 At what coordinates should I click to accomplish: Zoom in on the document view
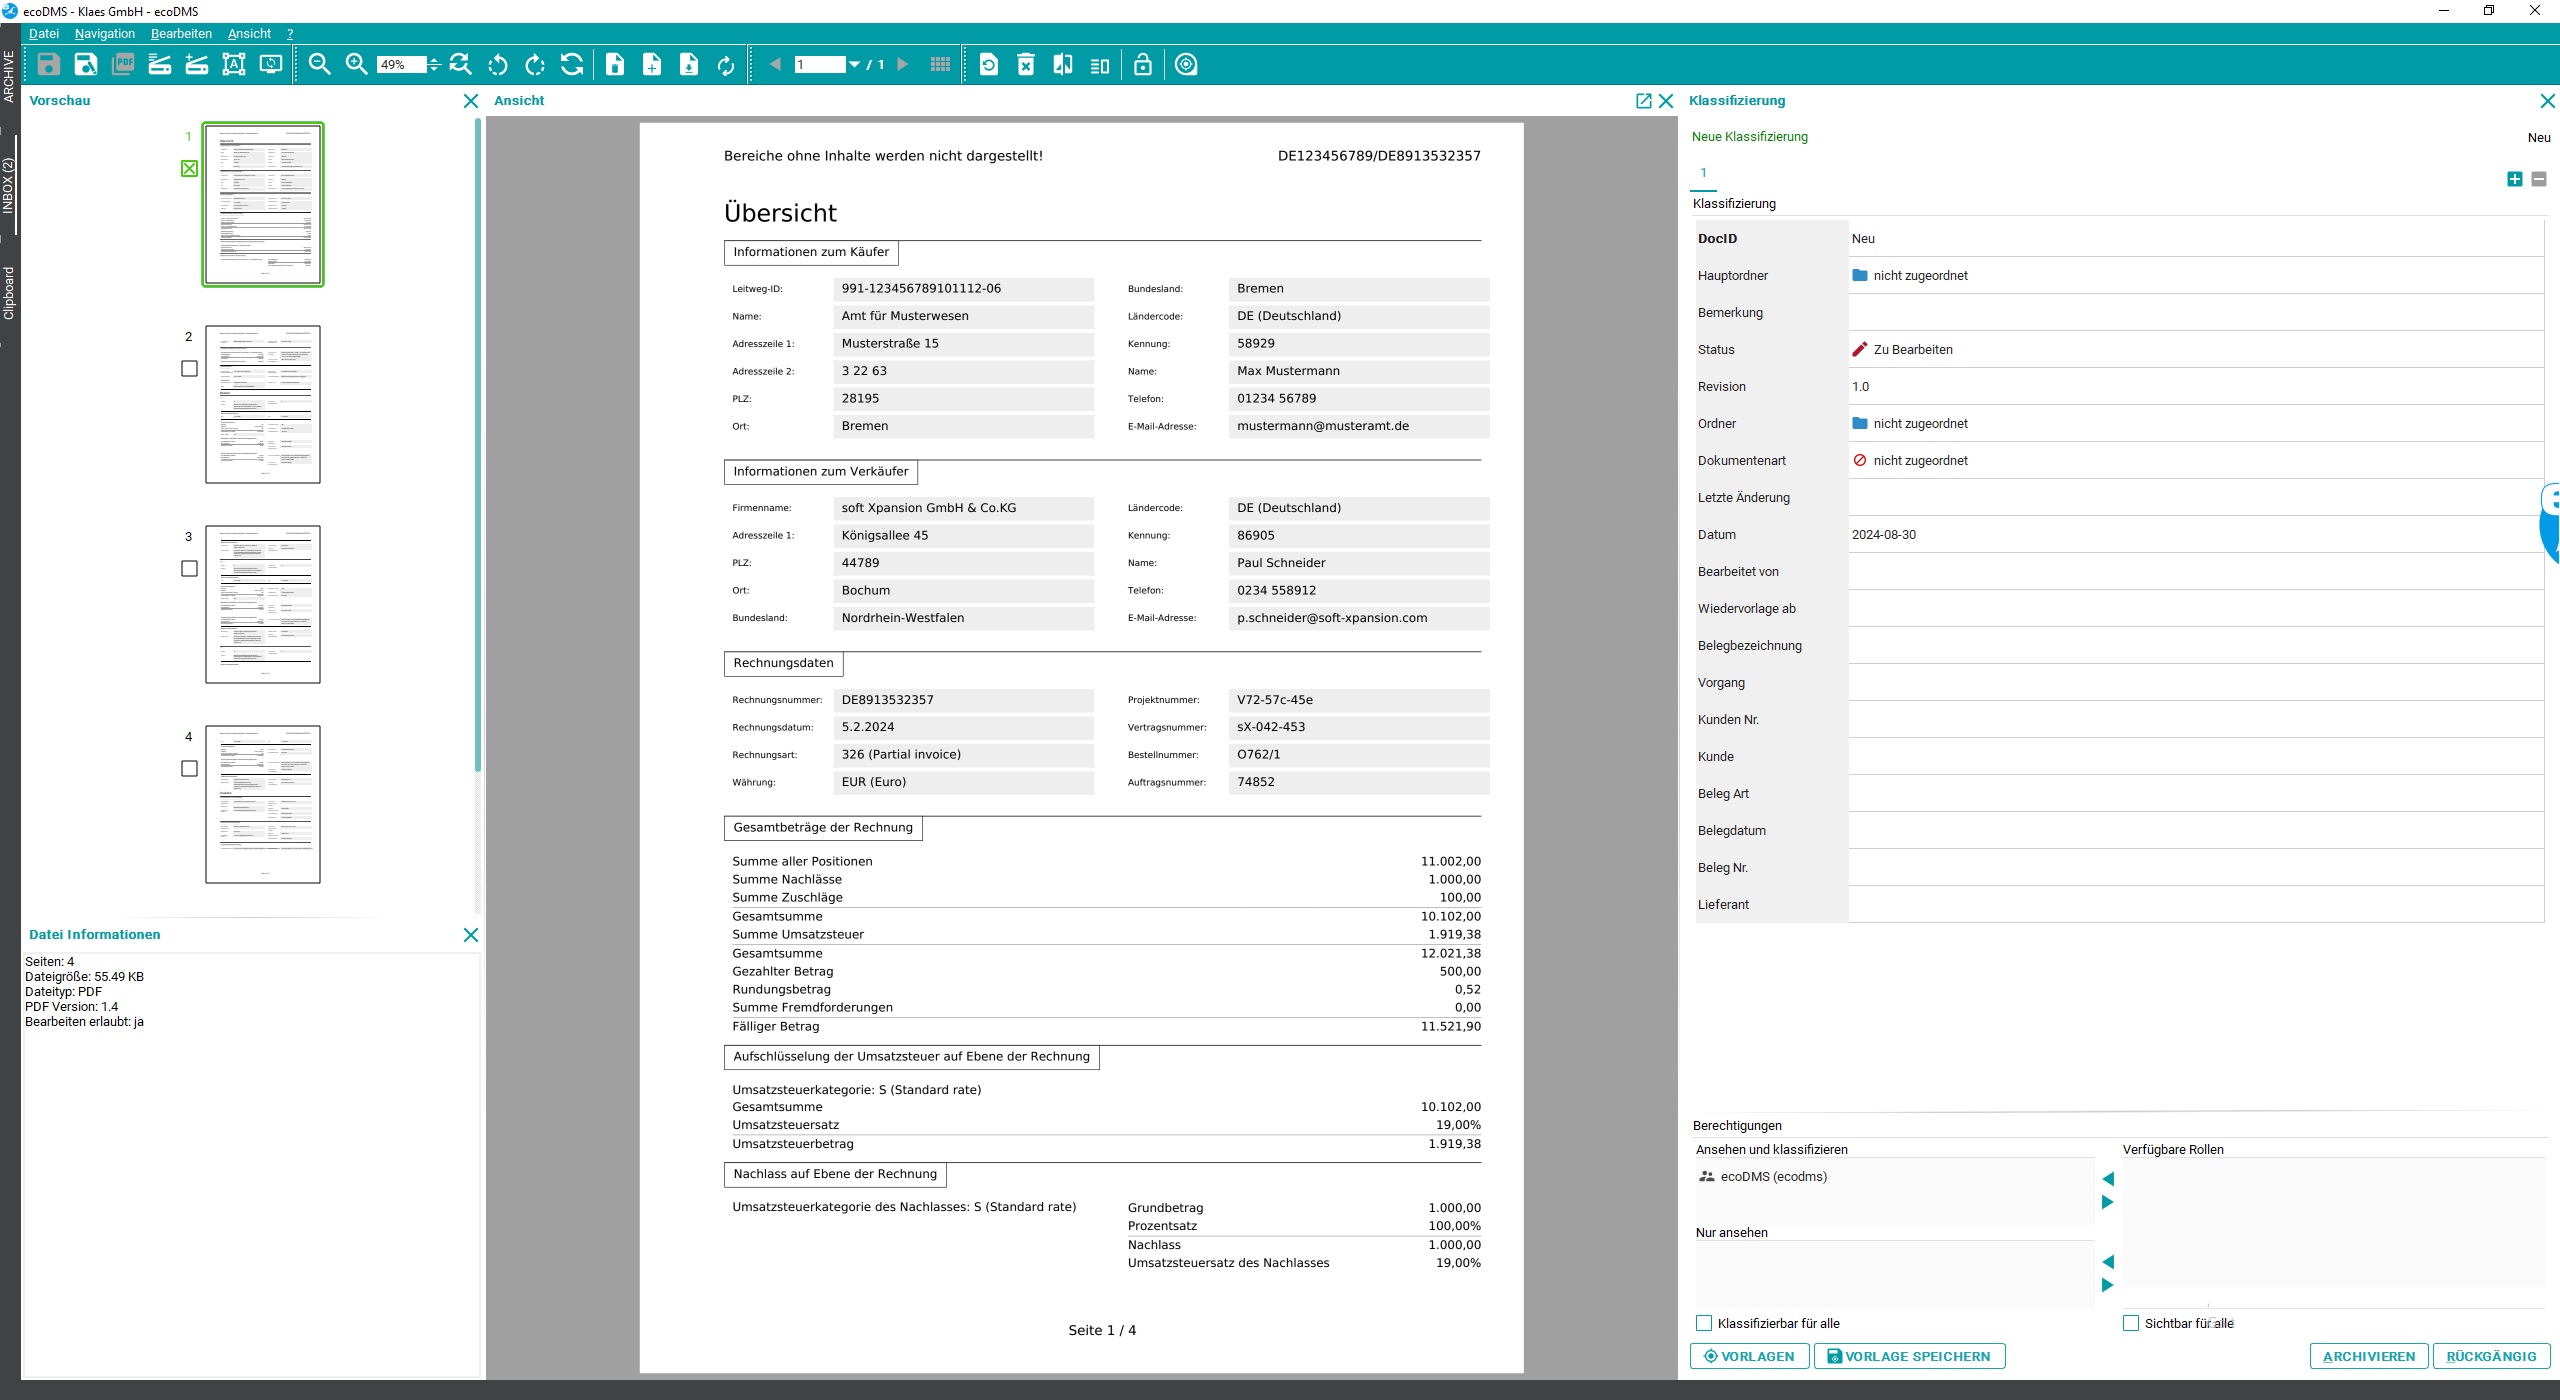(x=357, y=65)
